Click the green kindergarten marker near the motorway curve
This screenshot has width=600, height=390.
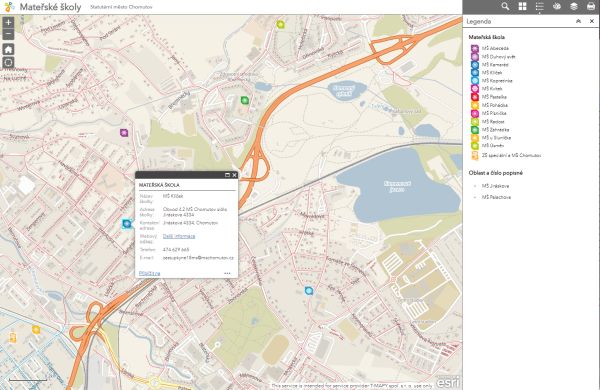(x=245, y=100)
